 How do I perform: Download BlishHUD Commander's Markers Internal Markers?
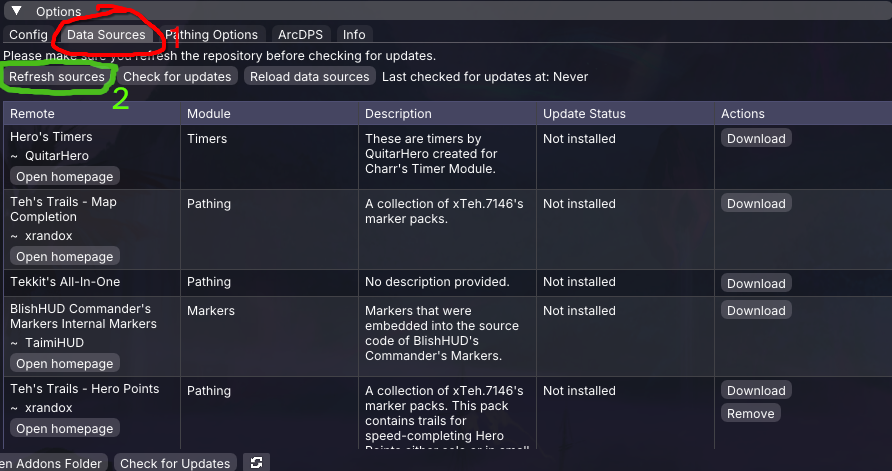[756, 310]
